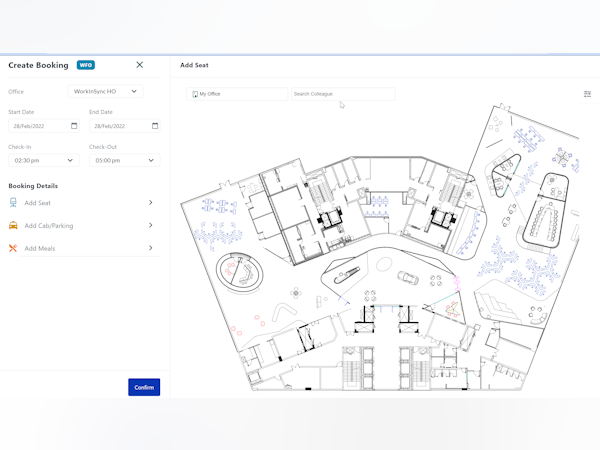Click the car in the floor plan lobby

tap(408, 277)
